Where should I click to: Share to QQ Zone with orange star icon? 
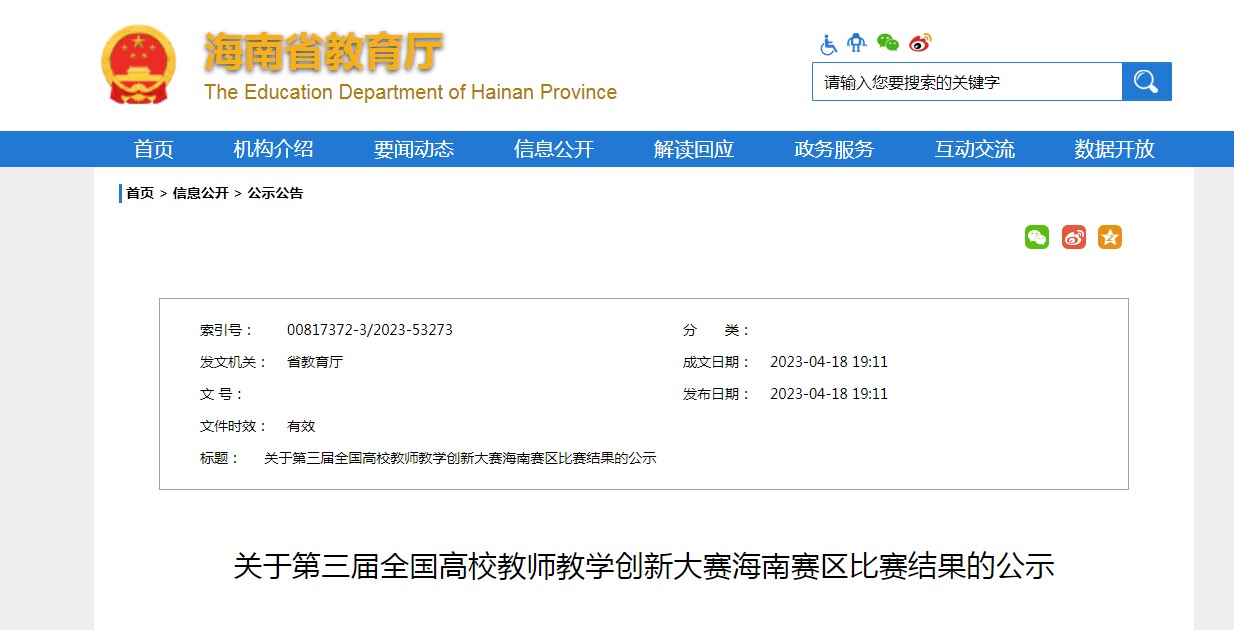(x=1109, y=237)
